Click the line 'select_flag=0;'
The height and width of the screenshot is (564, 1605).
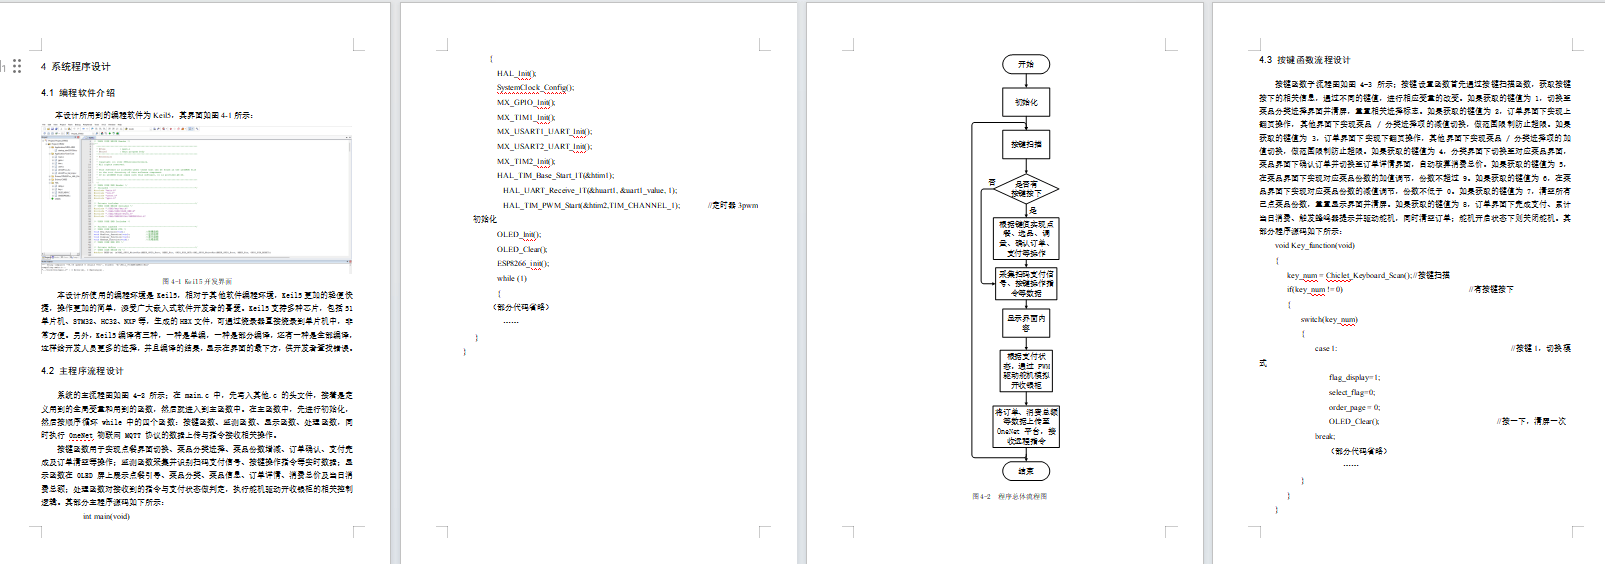click(x=1351, y=392)
